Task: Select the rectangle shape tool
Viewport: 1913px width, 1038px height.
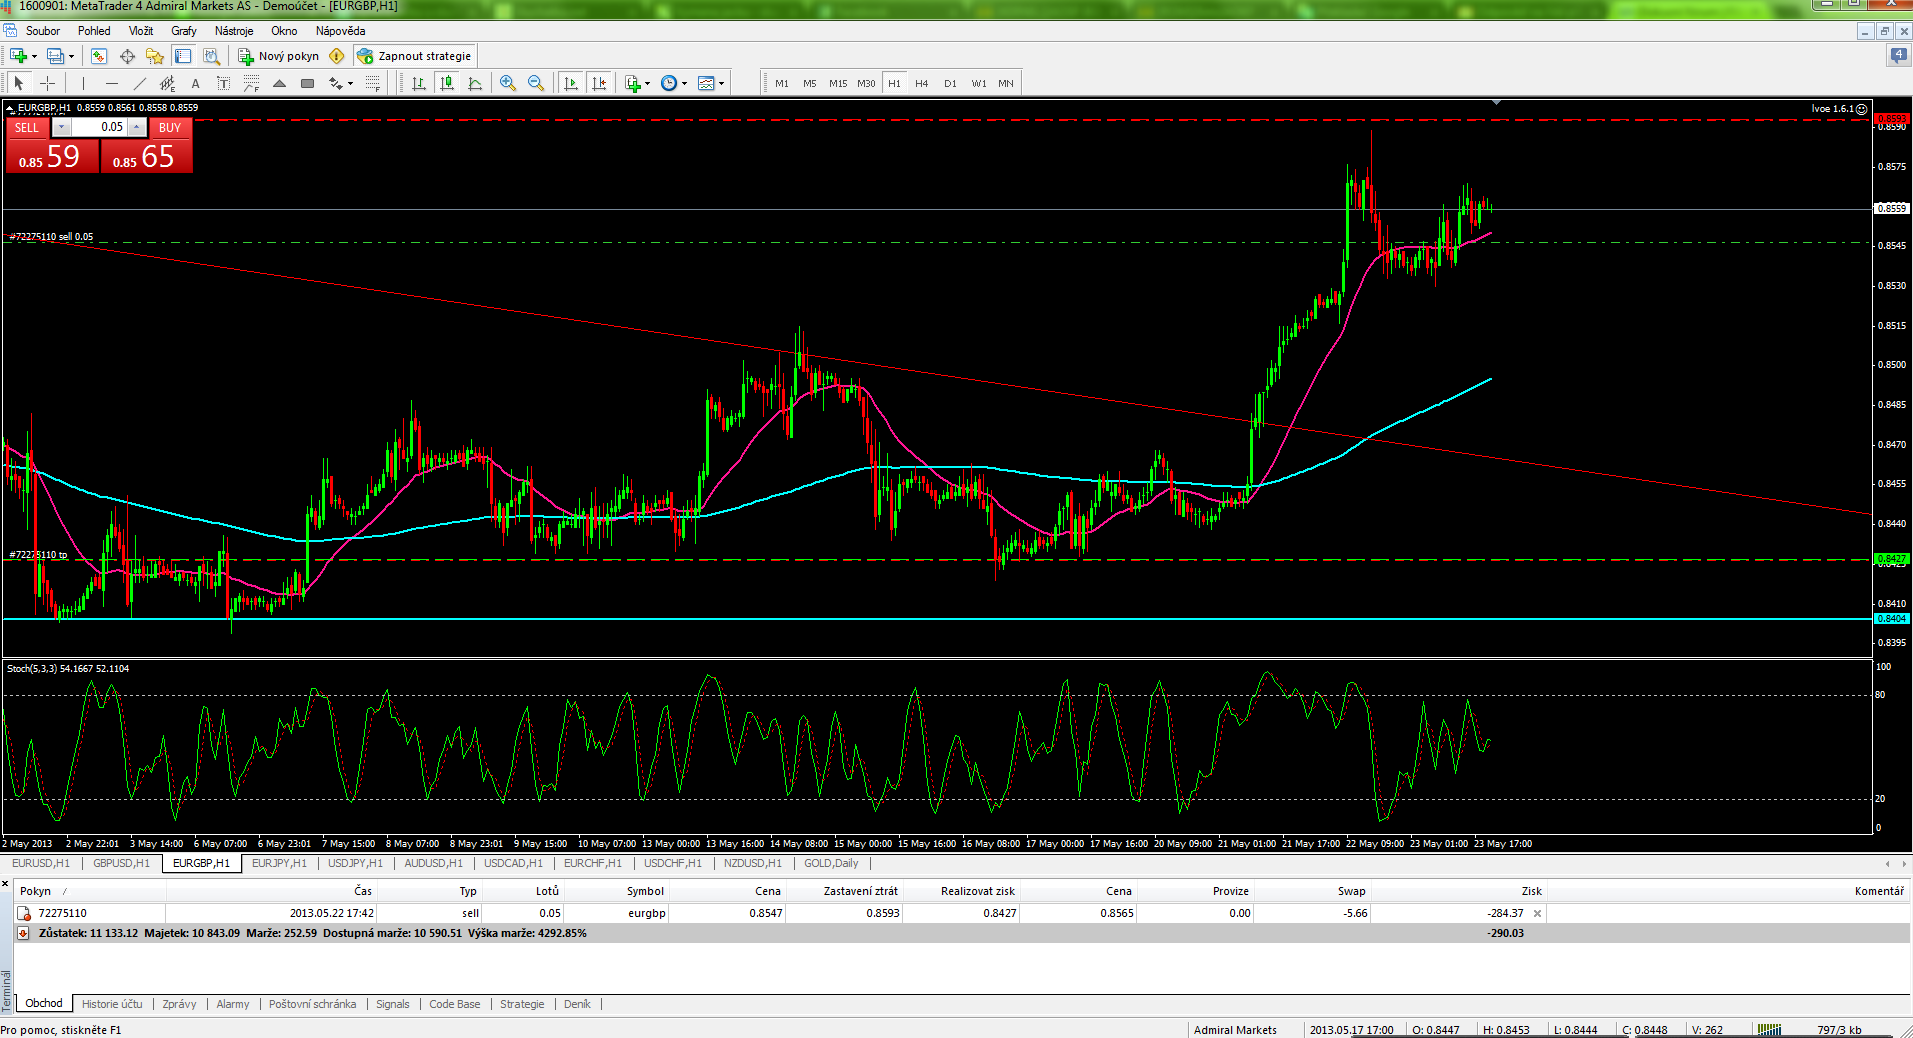Action: (x=308, y=83)
